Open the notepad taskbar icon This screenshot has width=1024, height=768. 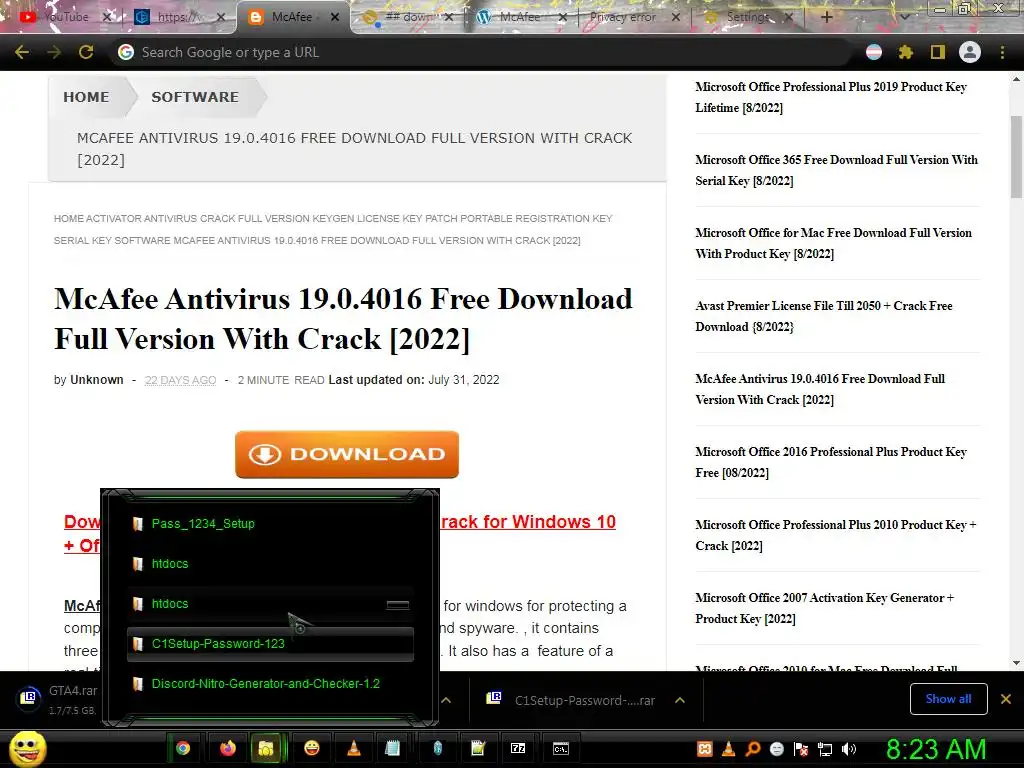click(392, 748)
